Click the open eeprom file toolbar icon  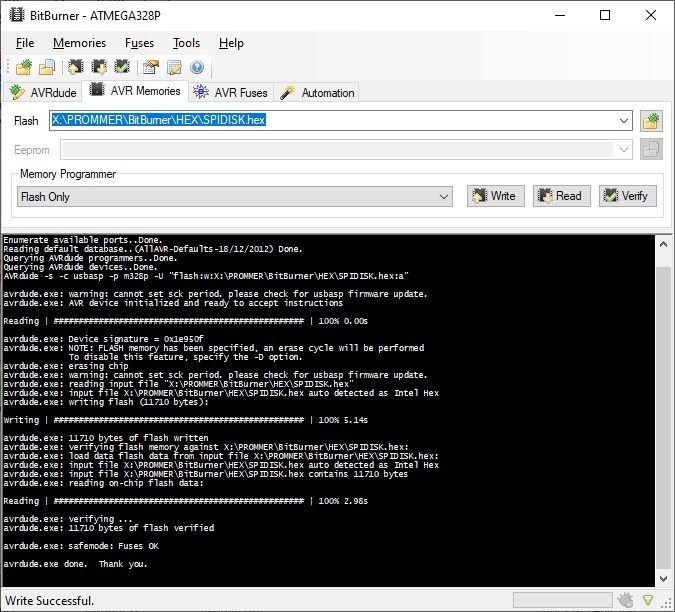[x=47, y=67]
